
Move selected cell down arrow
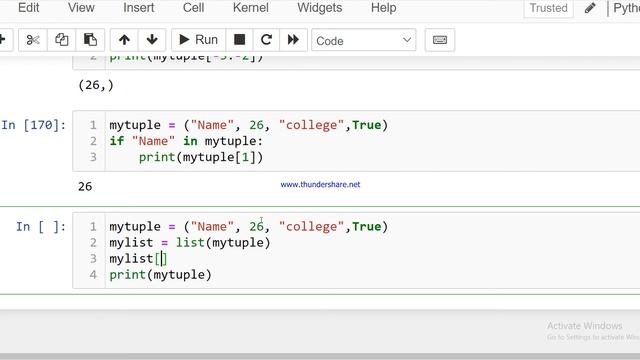coord(152,40)
